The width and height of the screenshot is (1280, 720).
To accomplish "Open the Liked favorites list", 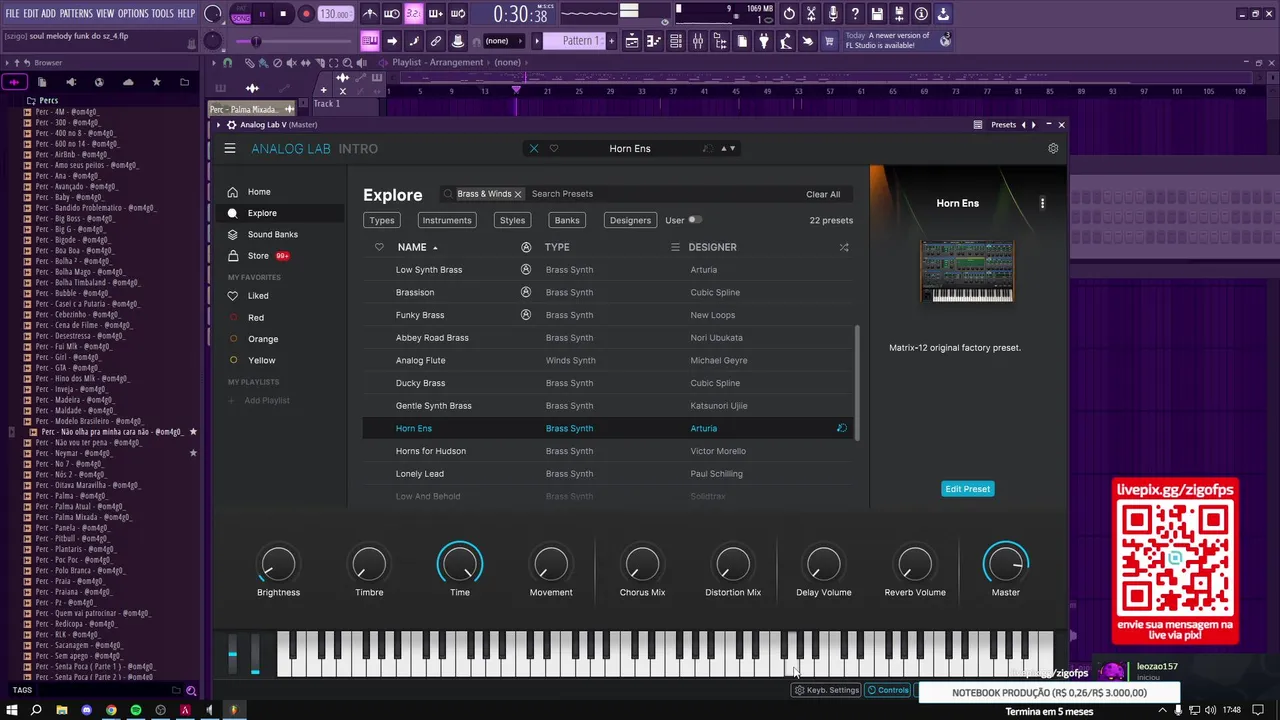I will click(258, 296).
